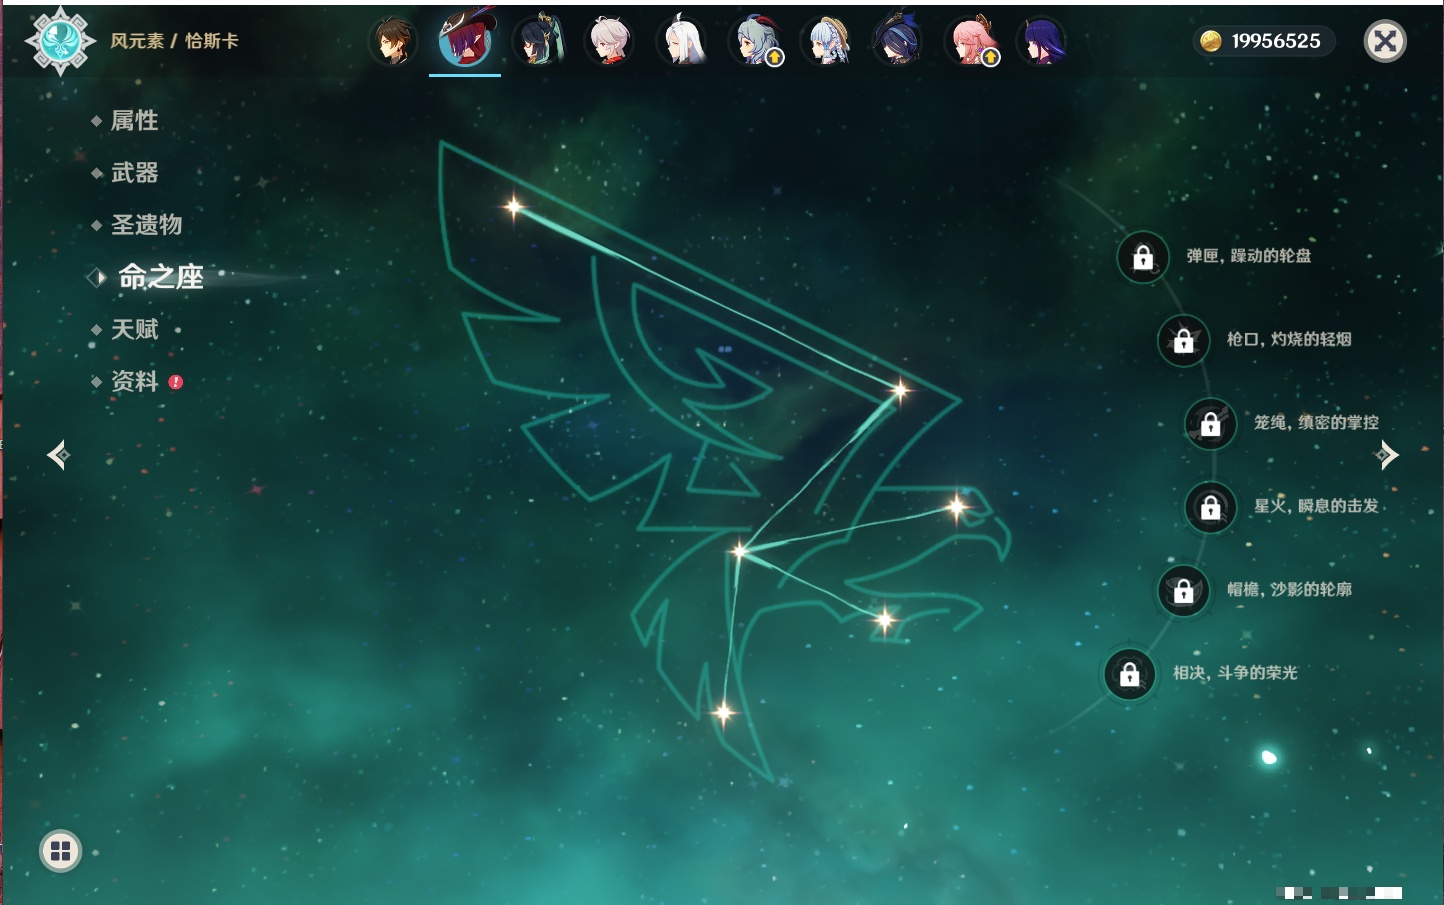Open the 资料 profile tab
Viewport: 1444px width, 905px height.
pyautogui.click(x=134, y=381)
